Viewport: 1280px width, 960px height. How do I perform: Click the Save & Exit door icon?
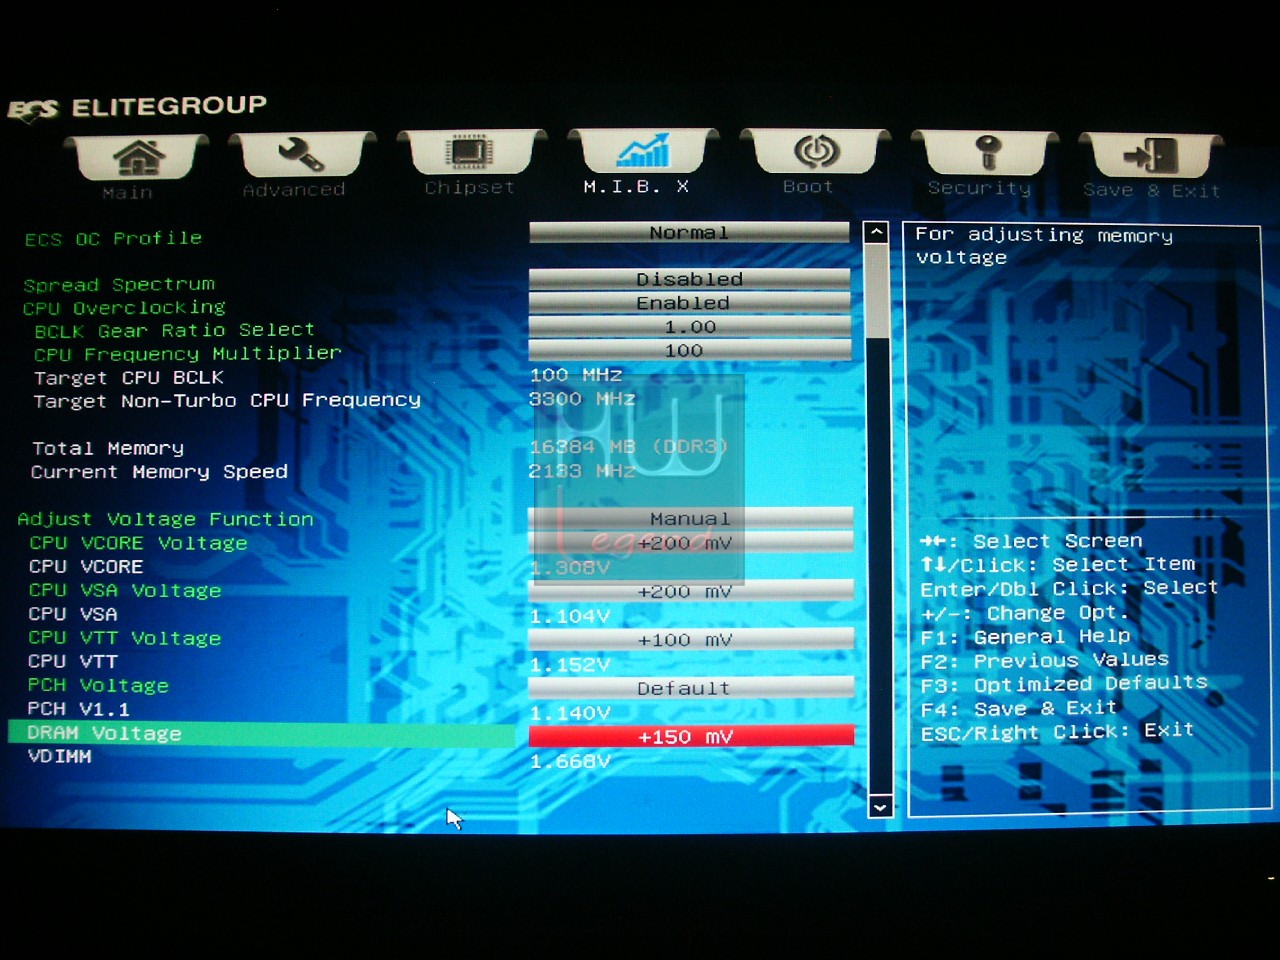[x=1151, y=155]
